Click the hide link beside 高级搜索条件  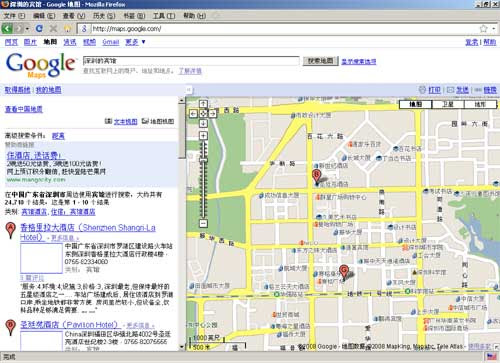58,136
